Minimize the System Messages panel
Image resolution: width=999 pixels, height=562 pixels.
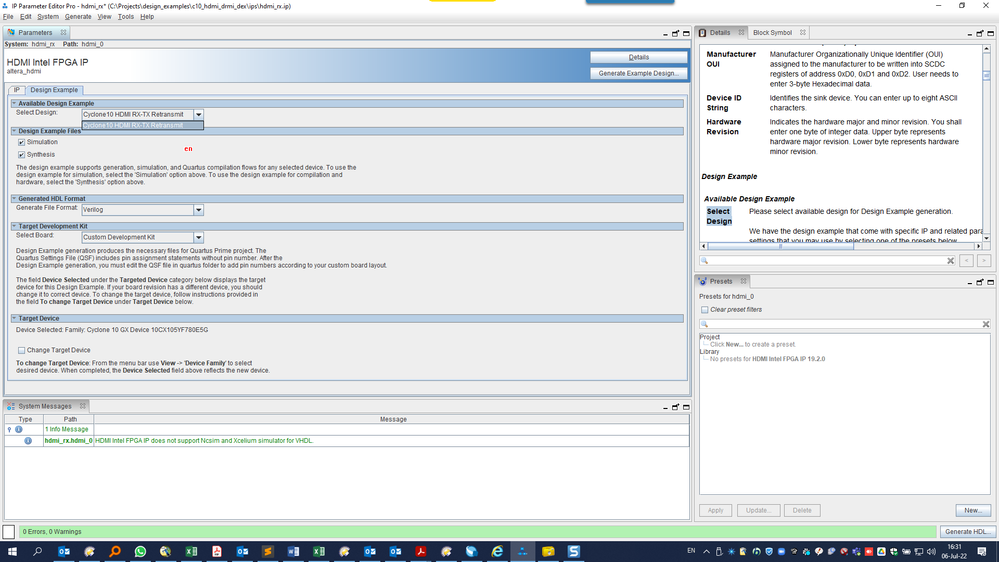pos(665,407)
